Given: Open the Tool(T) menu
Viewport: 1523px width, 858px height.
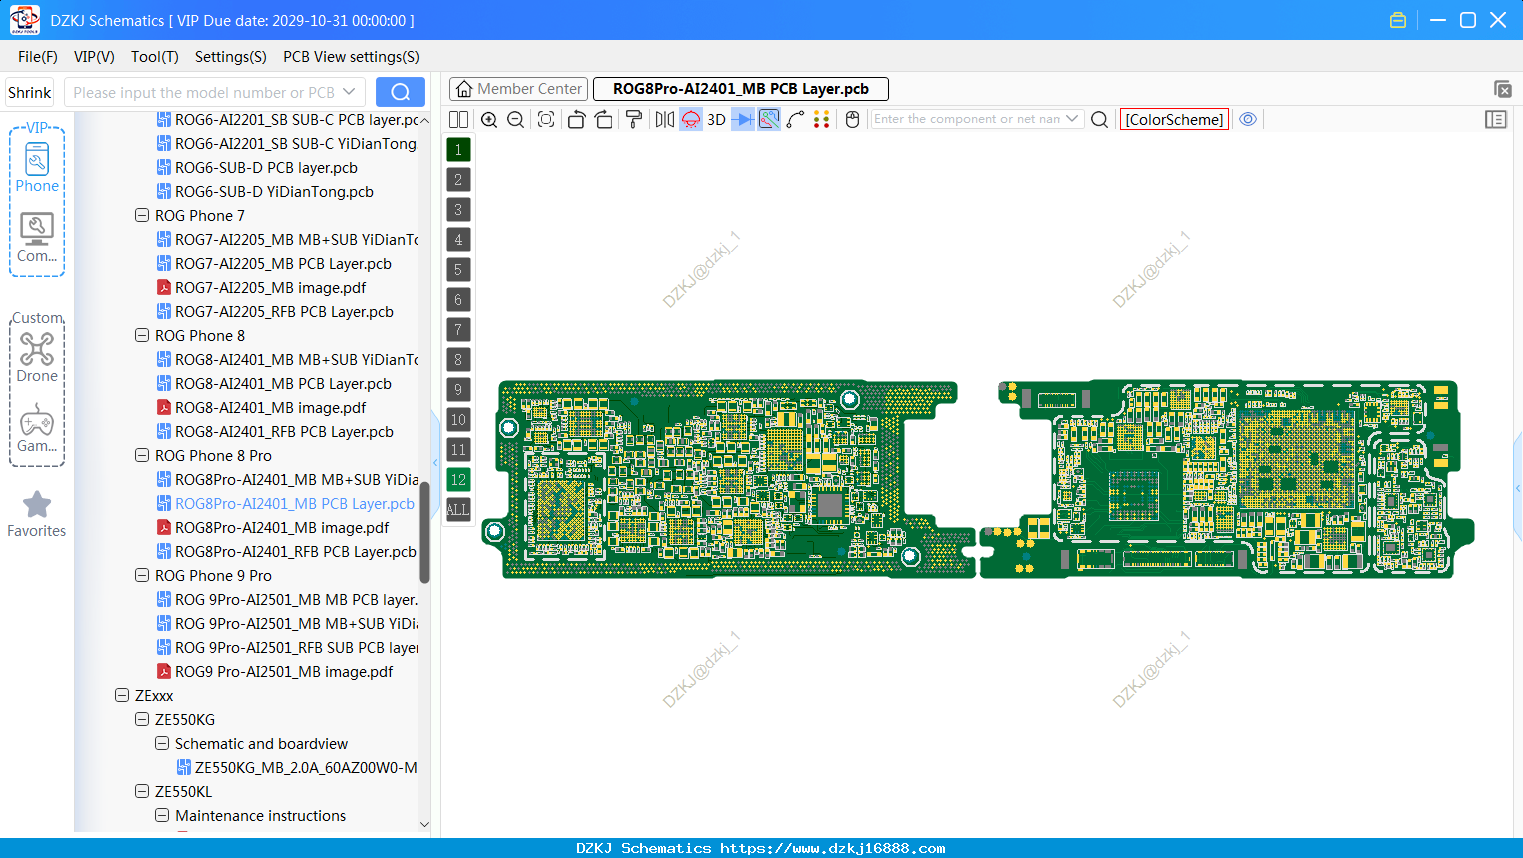Looking at the screenshot, I should (x=155, y=57).
